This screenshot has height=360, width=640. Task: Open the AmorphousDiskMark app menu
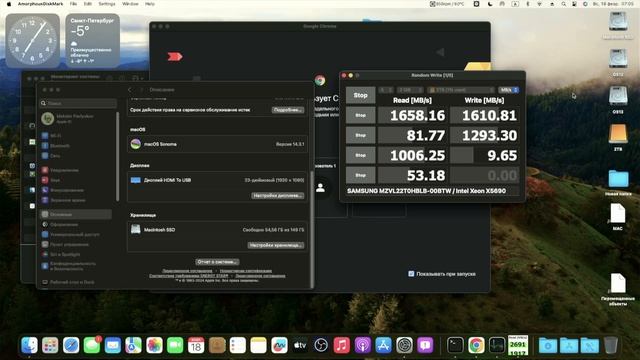tap(40, 4)
